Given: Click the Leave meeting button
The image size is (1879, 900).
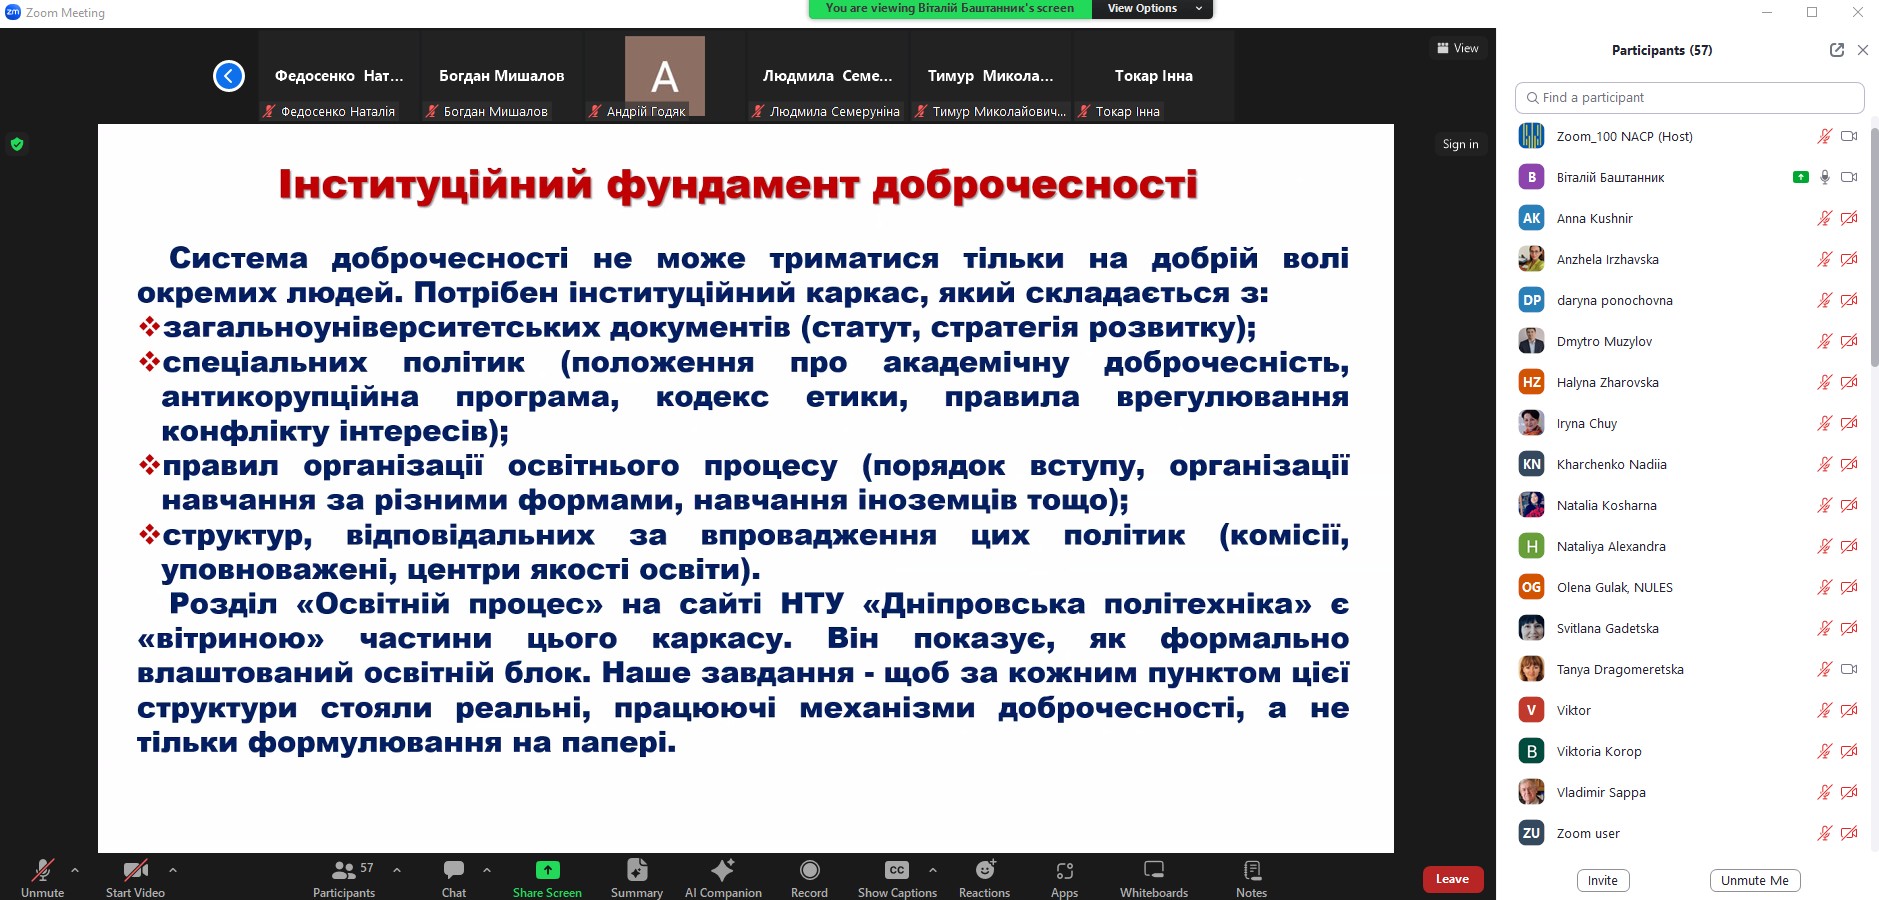Looking at the screenshot, I should click(x=1453, y=879).
